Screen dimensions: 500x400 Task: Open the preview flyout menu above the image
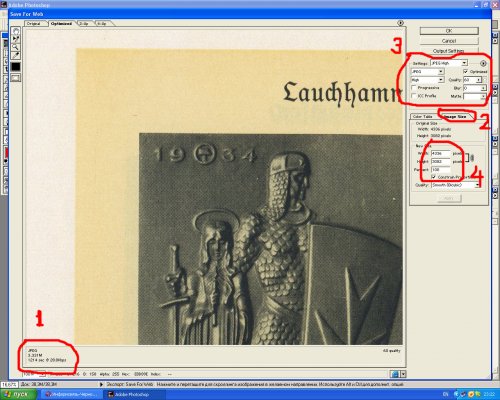pyautogui.click(x=401, y=23)
